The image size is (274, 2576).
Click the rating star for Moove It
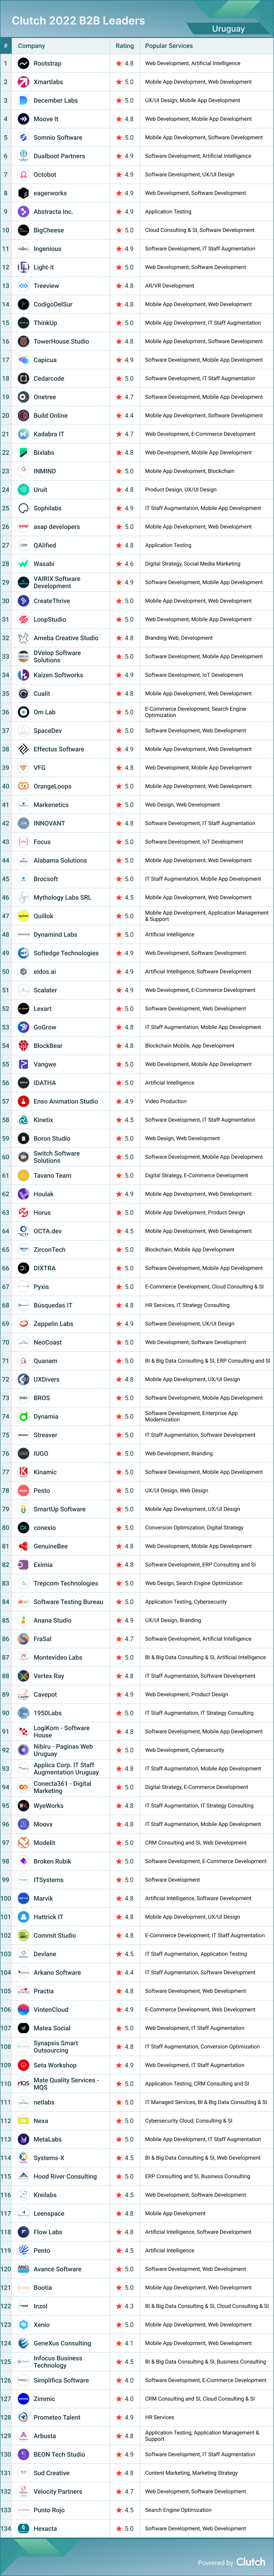coord(119,119)
